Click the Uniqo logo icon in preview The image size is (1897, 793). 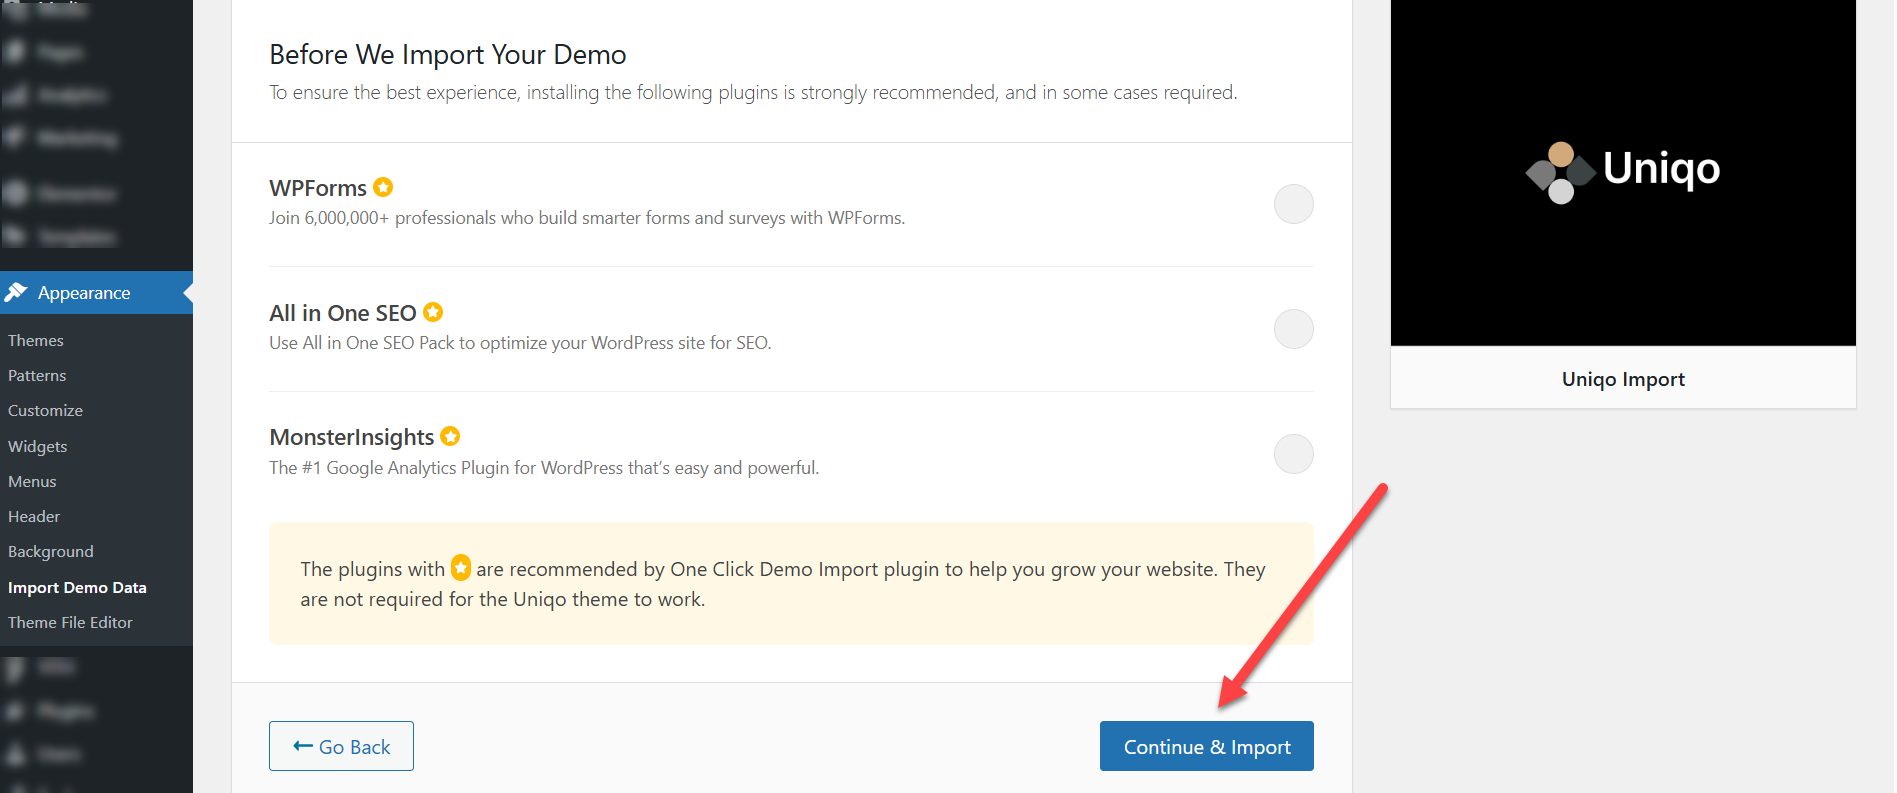1560,172
